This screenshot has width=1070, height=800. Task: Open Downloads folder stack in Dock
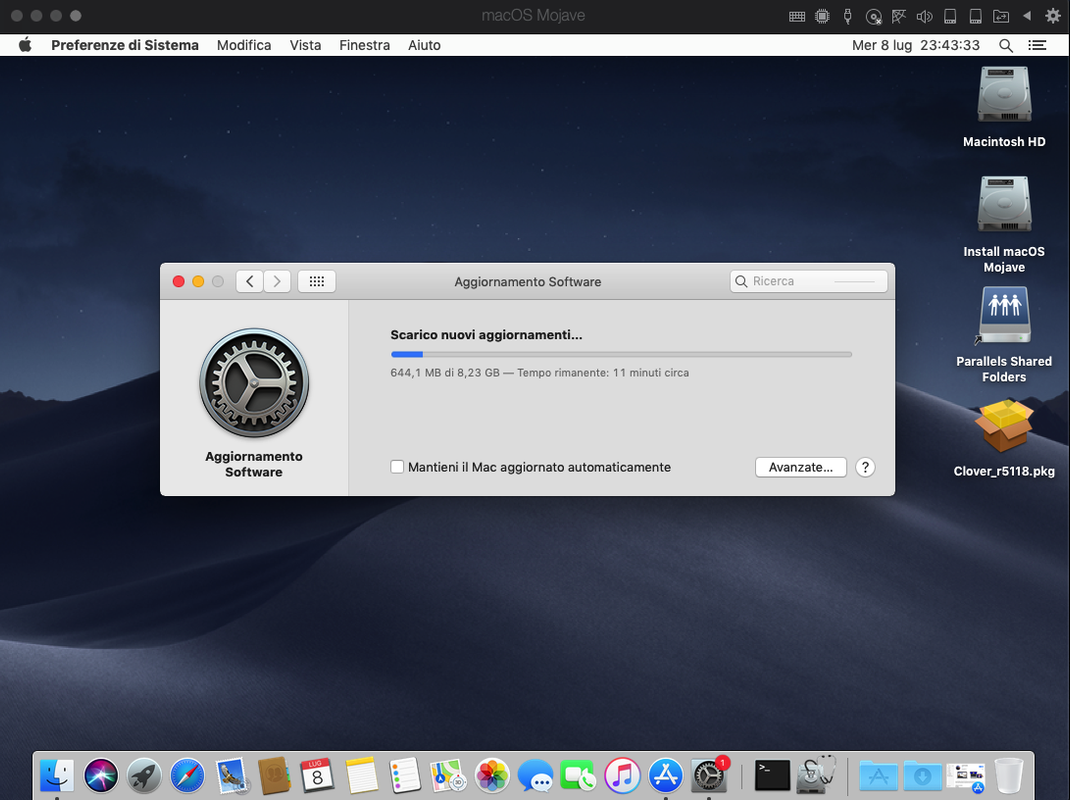[x=922, y=776]
